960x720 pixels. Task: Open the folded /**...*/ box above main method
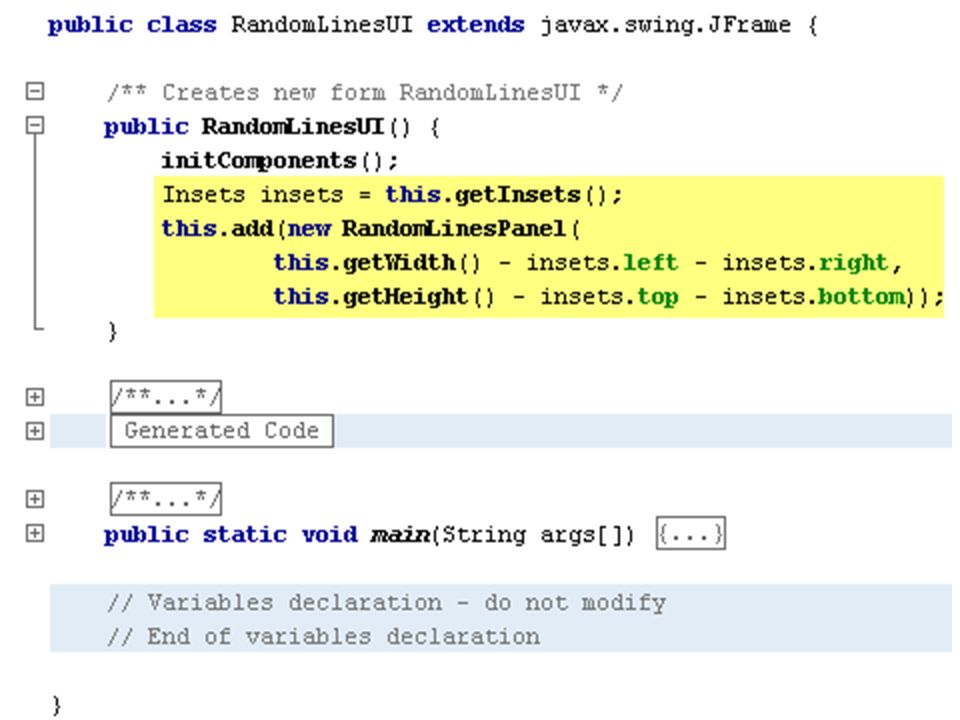[166, 499]
